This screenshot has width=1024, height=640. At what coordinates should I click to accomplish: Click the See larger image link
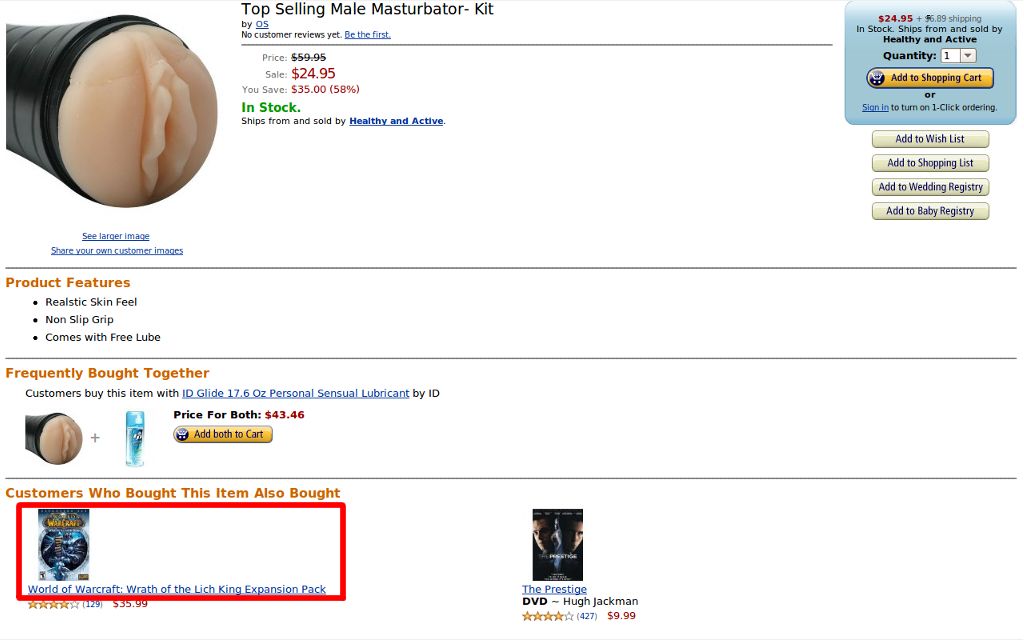[116, 236]
